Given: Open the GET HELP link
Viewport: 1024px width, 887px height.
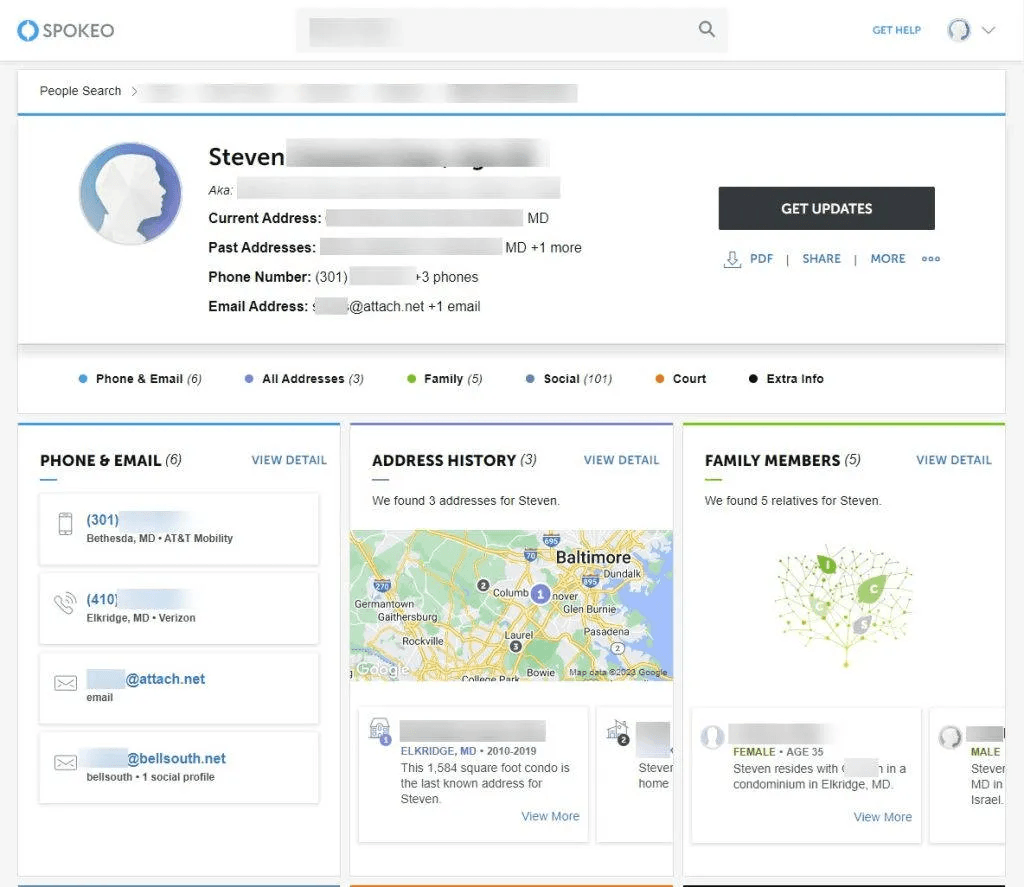Looking at the screenshot, I should click(896, 30).
